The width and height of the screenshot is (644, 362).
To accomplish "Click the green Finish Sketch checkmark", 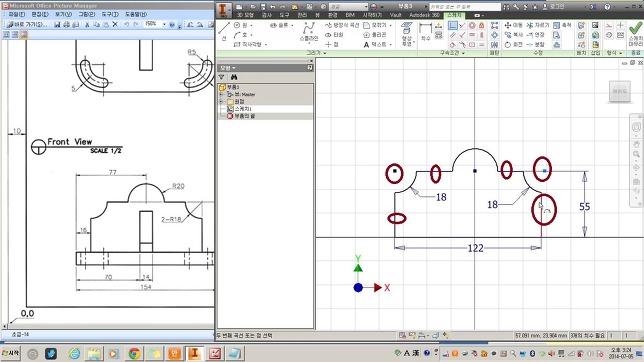I will pyautogui.click(x=635, y=33).
